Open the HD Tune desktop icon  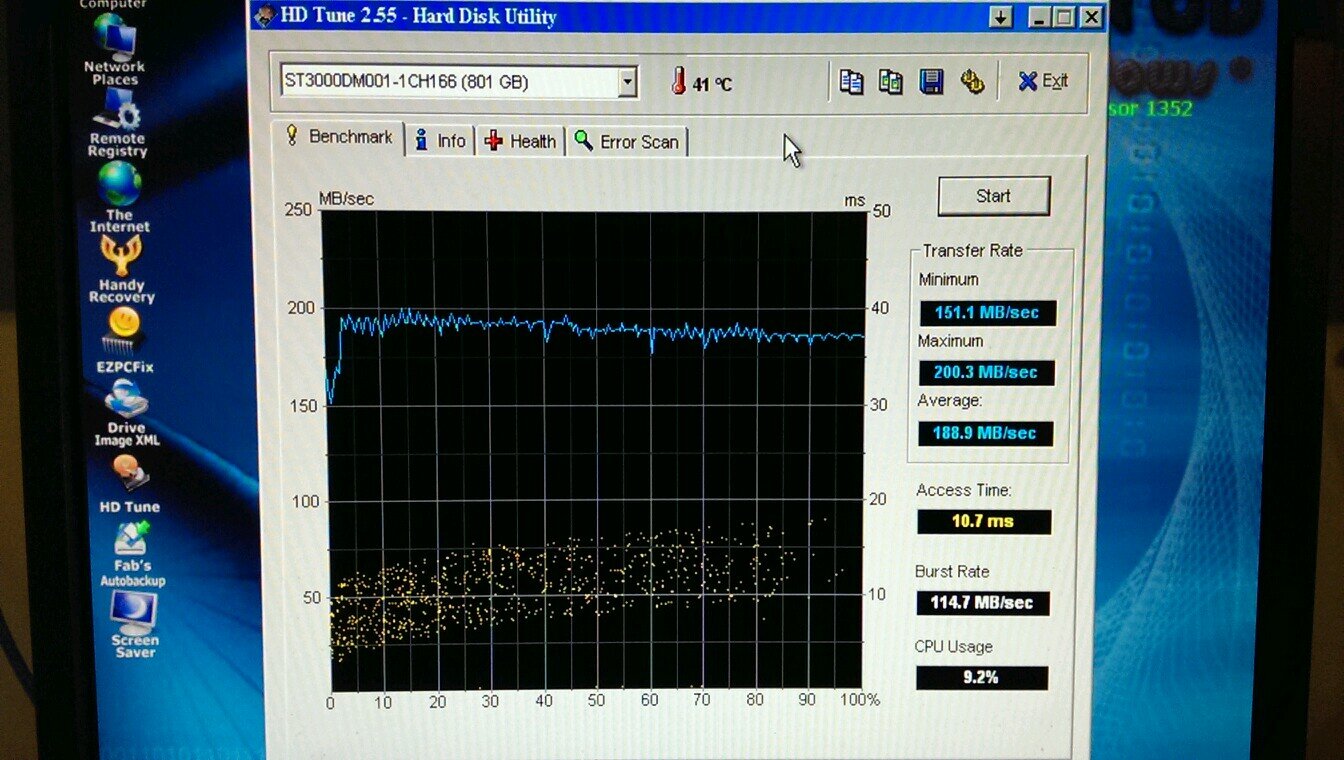click(x=130, y=483)
